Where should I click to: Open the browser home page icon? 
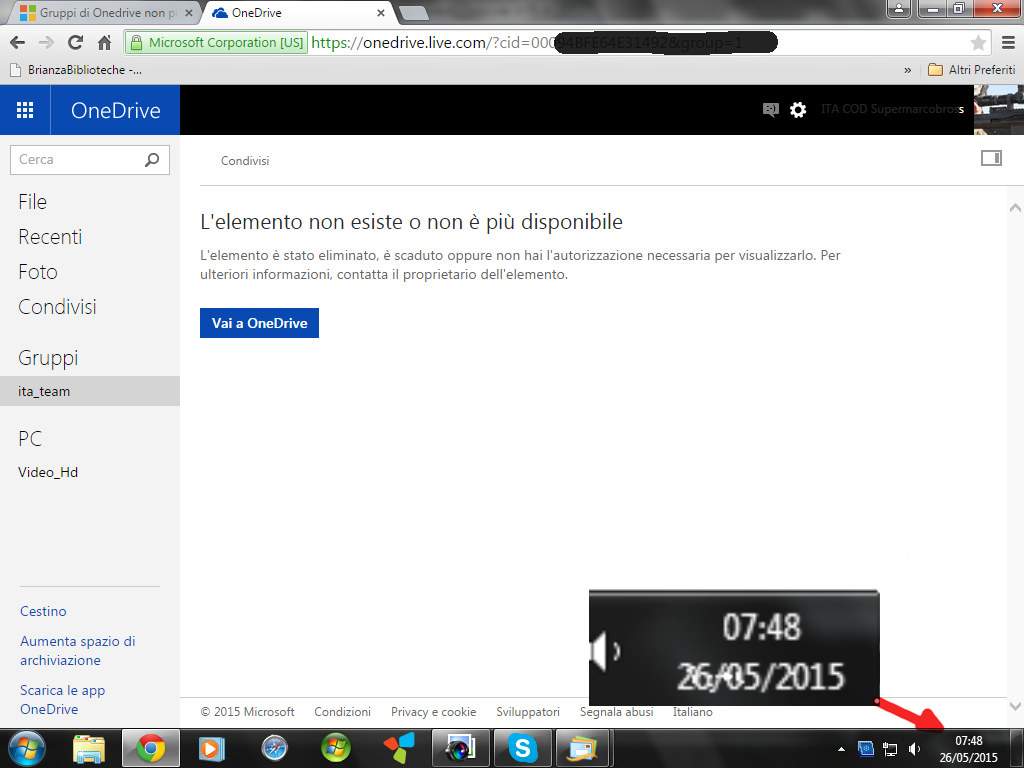click(104, 43)
